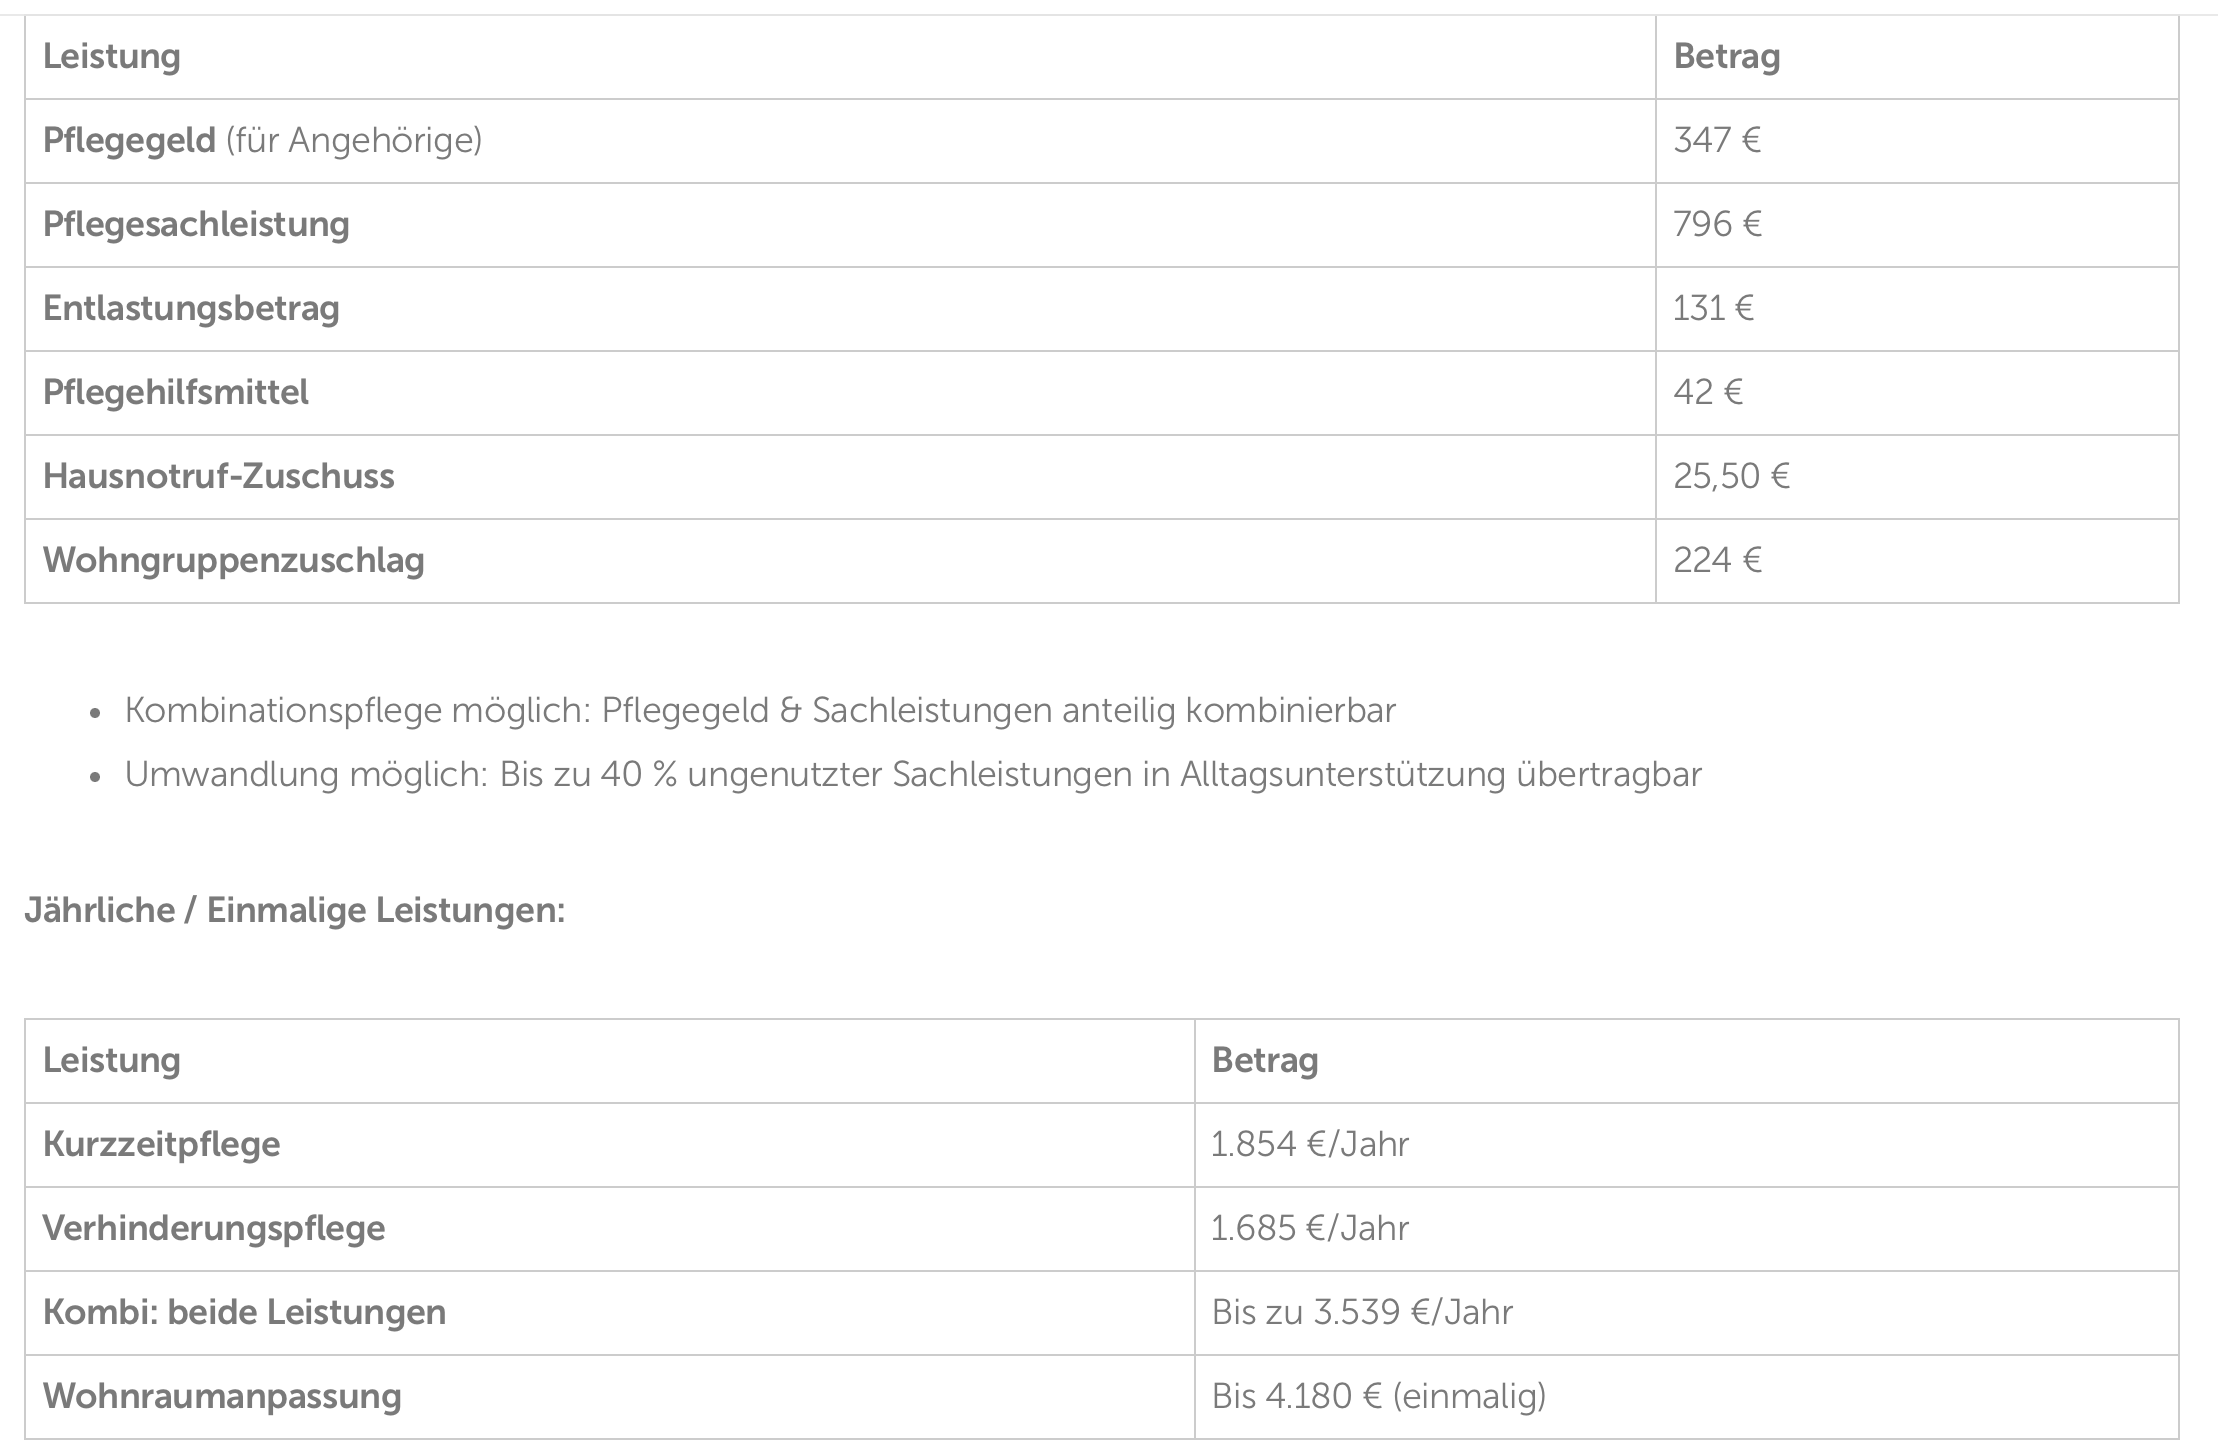
Task: Click the Kurzzeitpflege row label
Action: coord(162,1144)
